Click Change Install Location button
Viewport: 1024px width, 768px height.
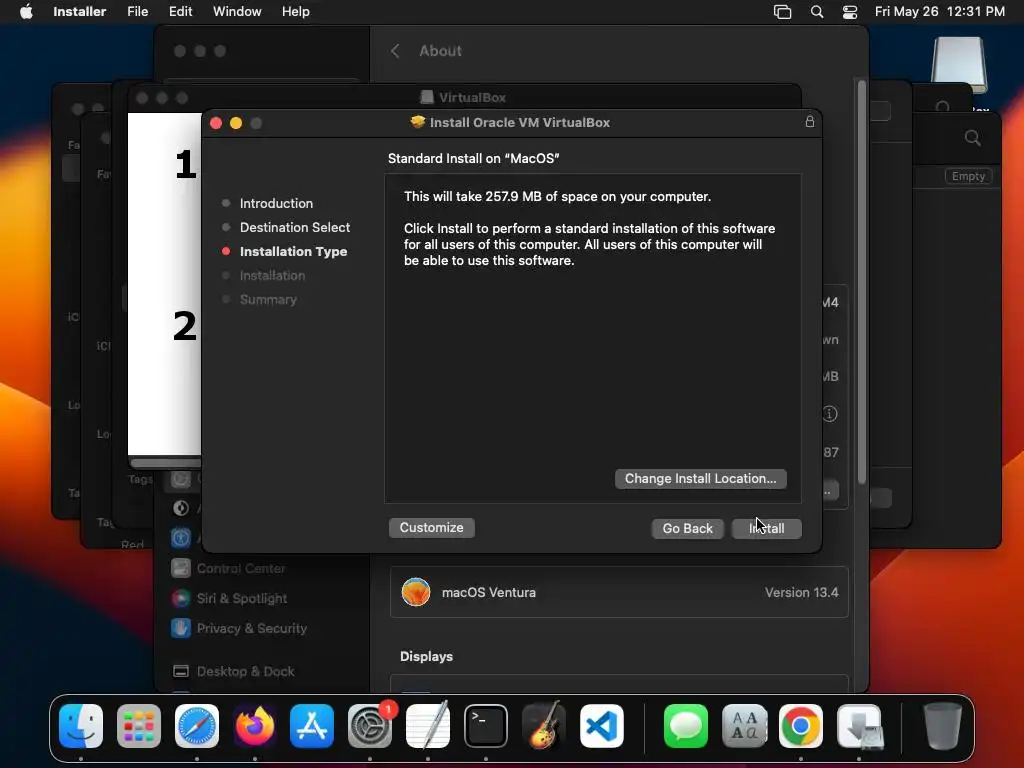click(x=700, y=479)
